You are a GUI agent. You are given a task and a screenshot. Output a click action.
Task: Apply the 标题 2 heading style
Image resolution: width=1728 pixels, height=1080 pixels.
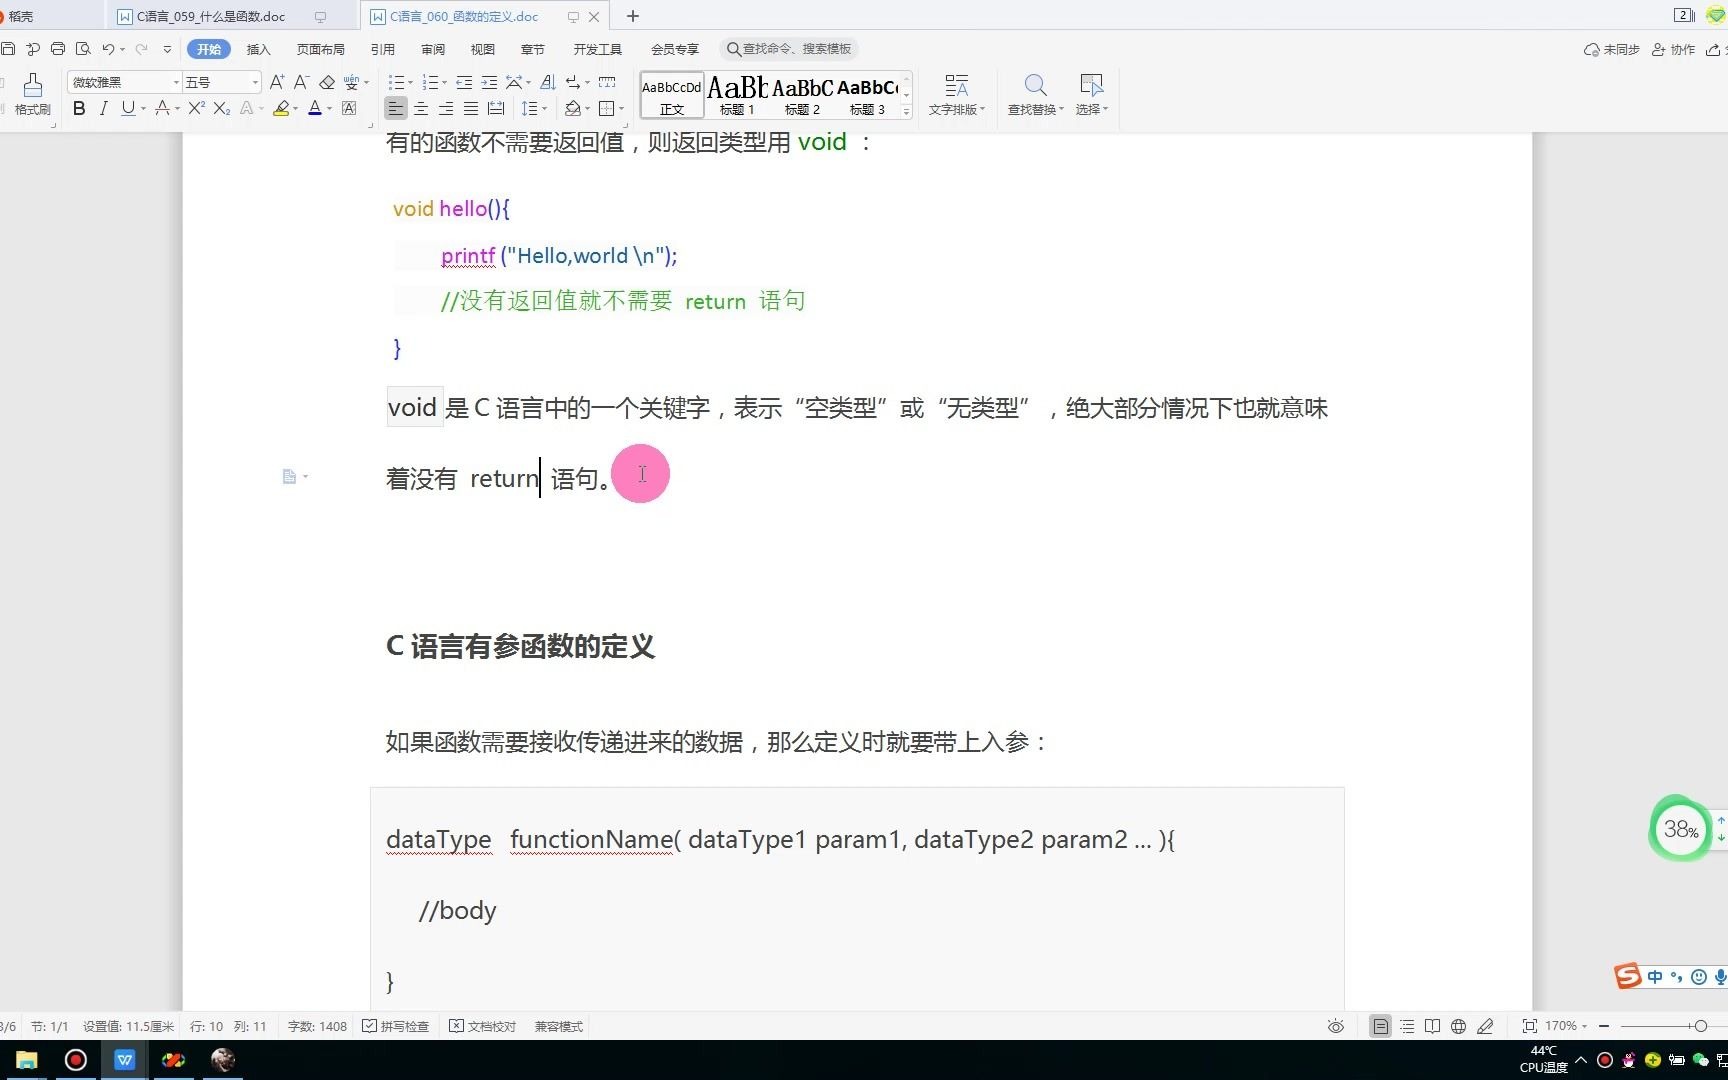802,95
